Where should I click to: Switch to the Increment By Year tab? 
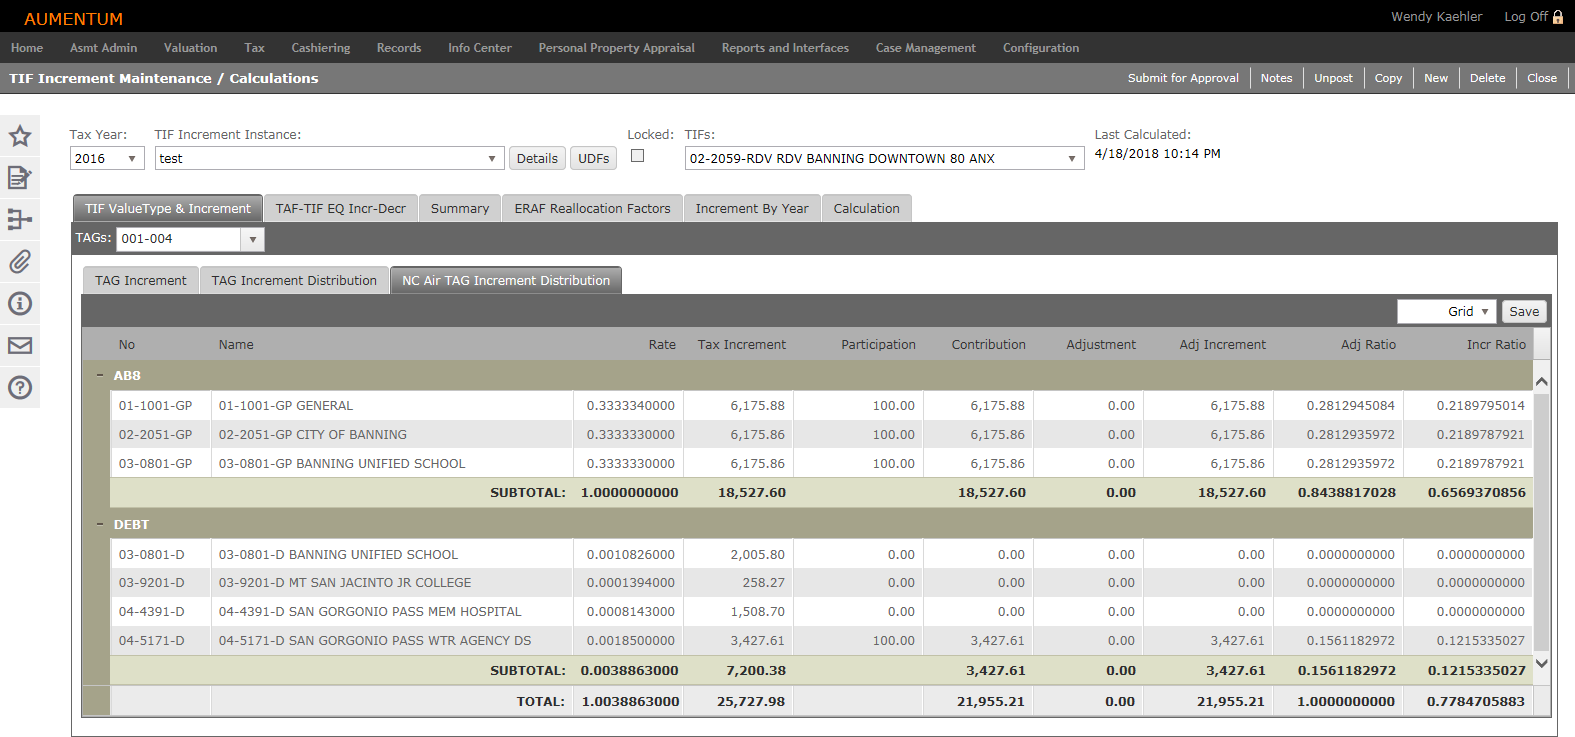(752, 209)
